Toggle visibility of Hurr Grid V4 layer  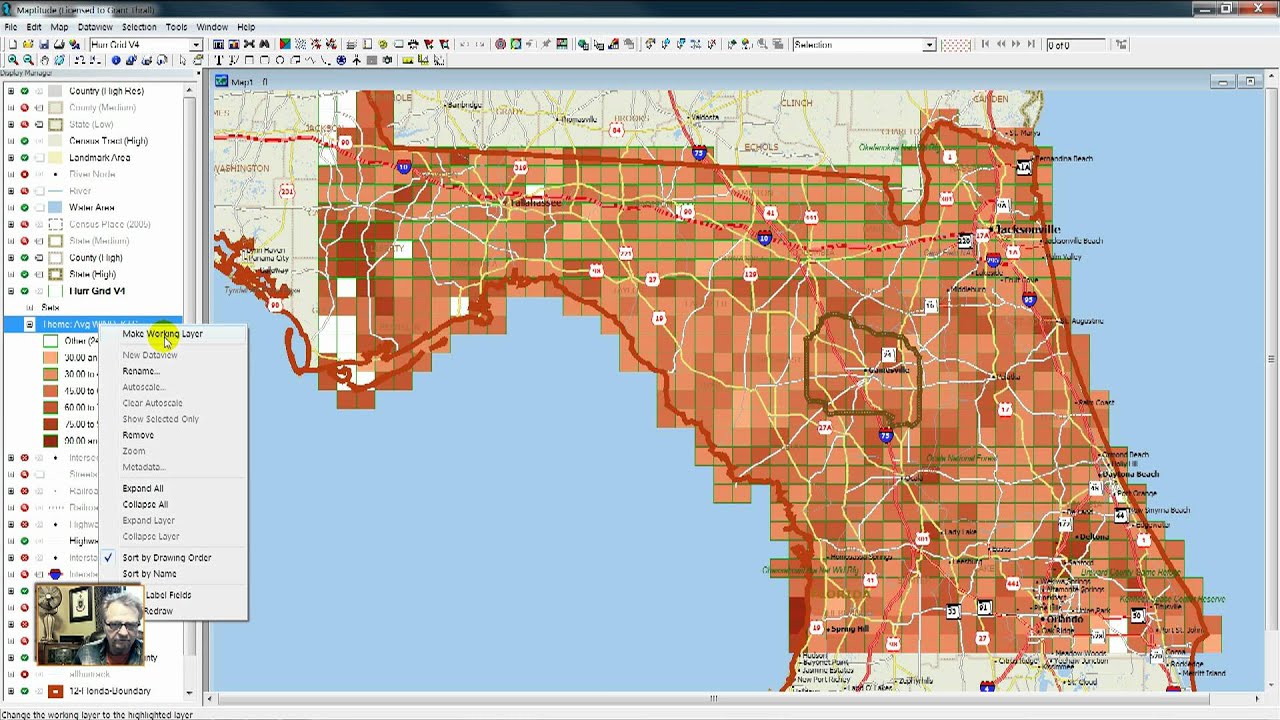point(25,291)
